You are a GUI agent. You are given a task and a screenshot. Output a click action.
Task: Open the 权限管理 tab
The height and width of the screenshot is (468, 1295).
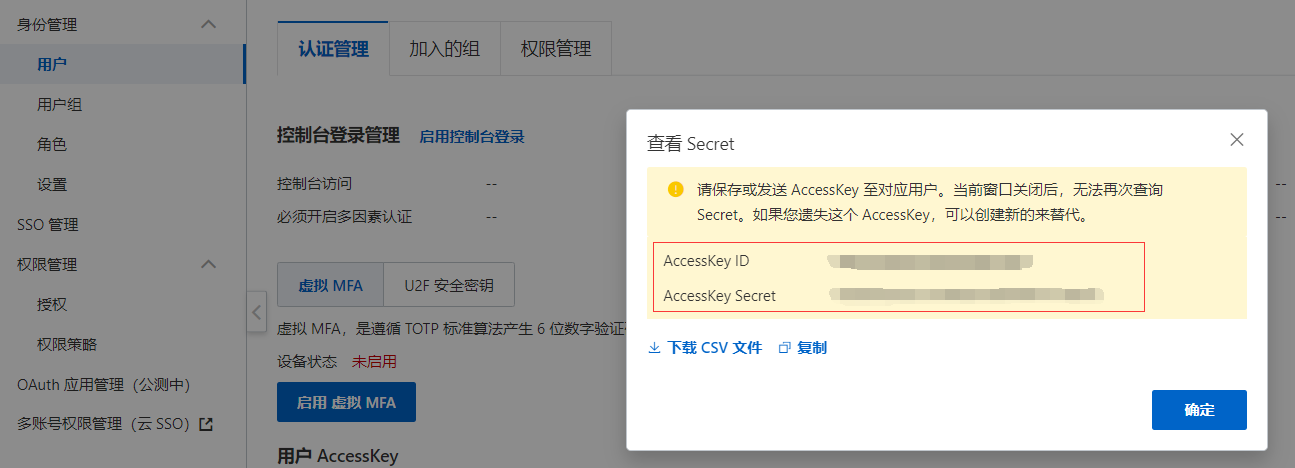(556, 48)
